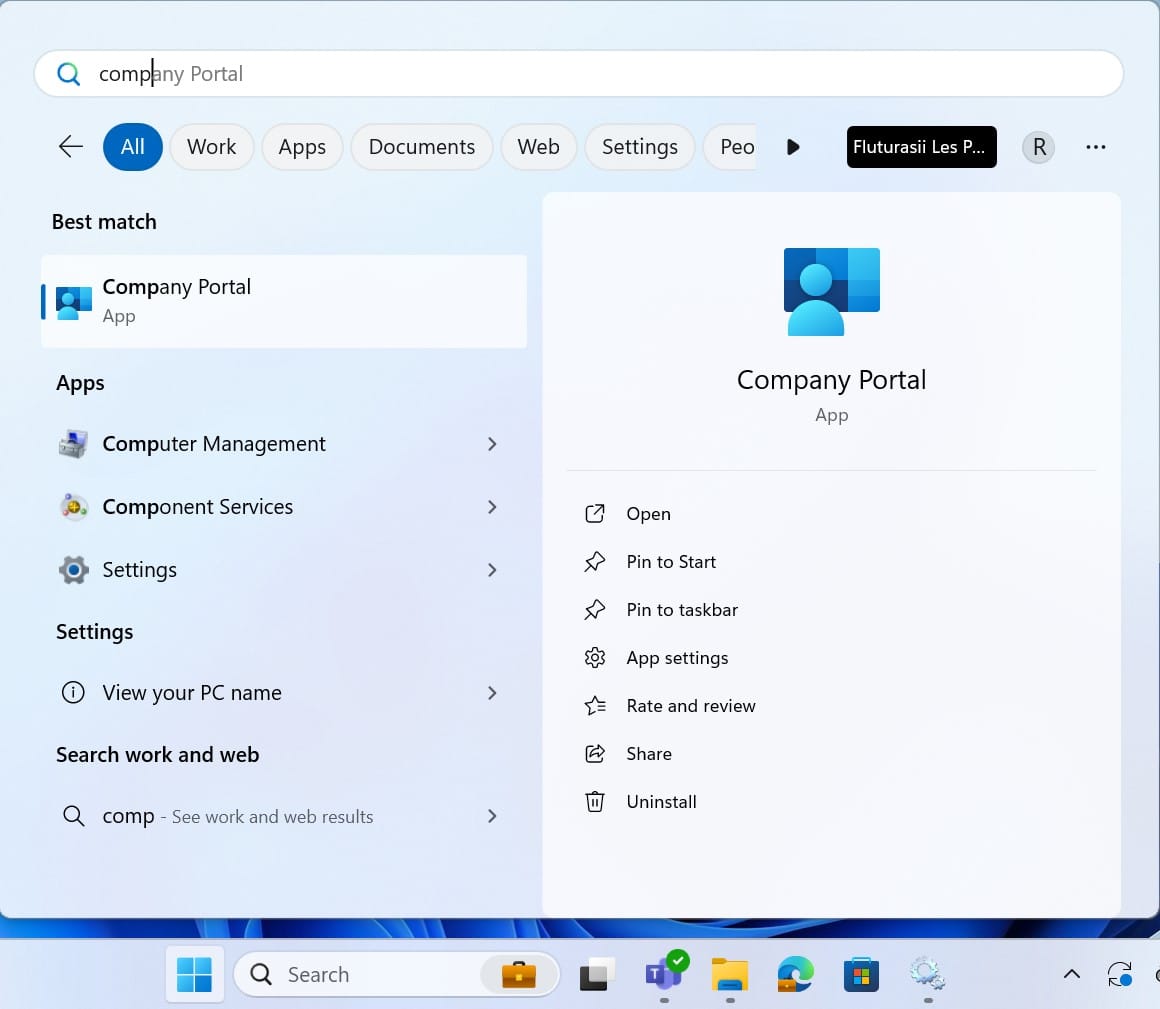Image resolution: width=1160 pixels, height=1009 pixels.
Task: Choose Pin to taskbar
Action: pos(682,610)
